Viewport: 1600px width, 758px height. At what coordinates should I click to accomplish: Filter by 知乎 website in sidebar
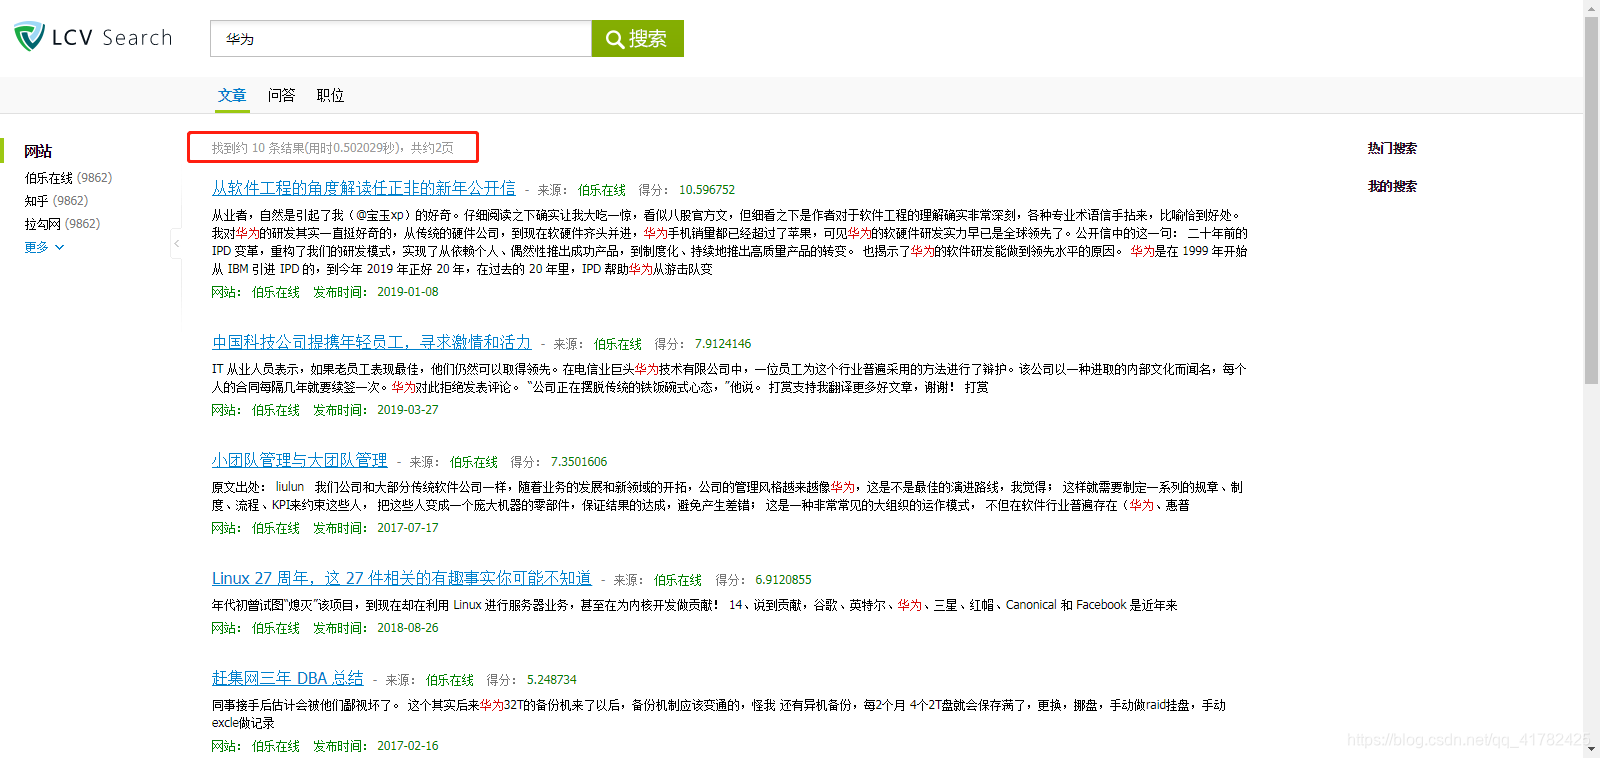56,201
